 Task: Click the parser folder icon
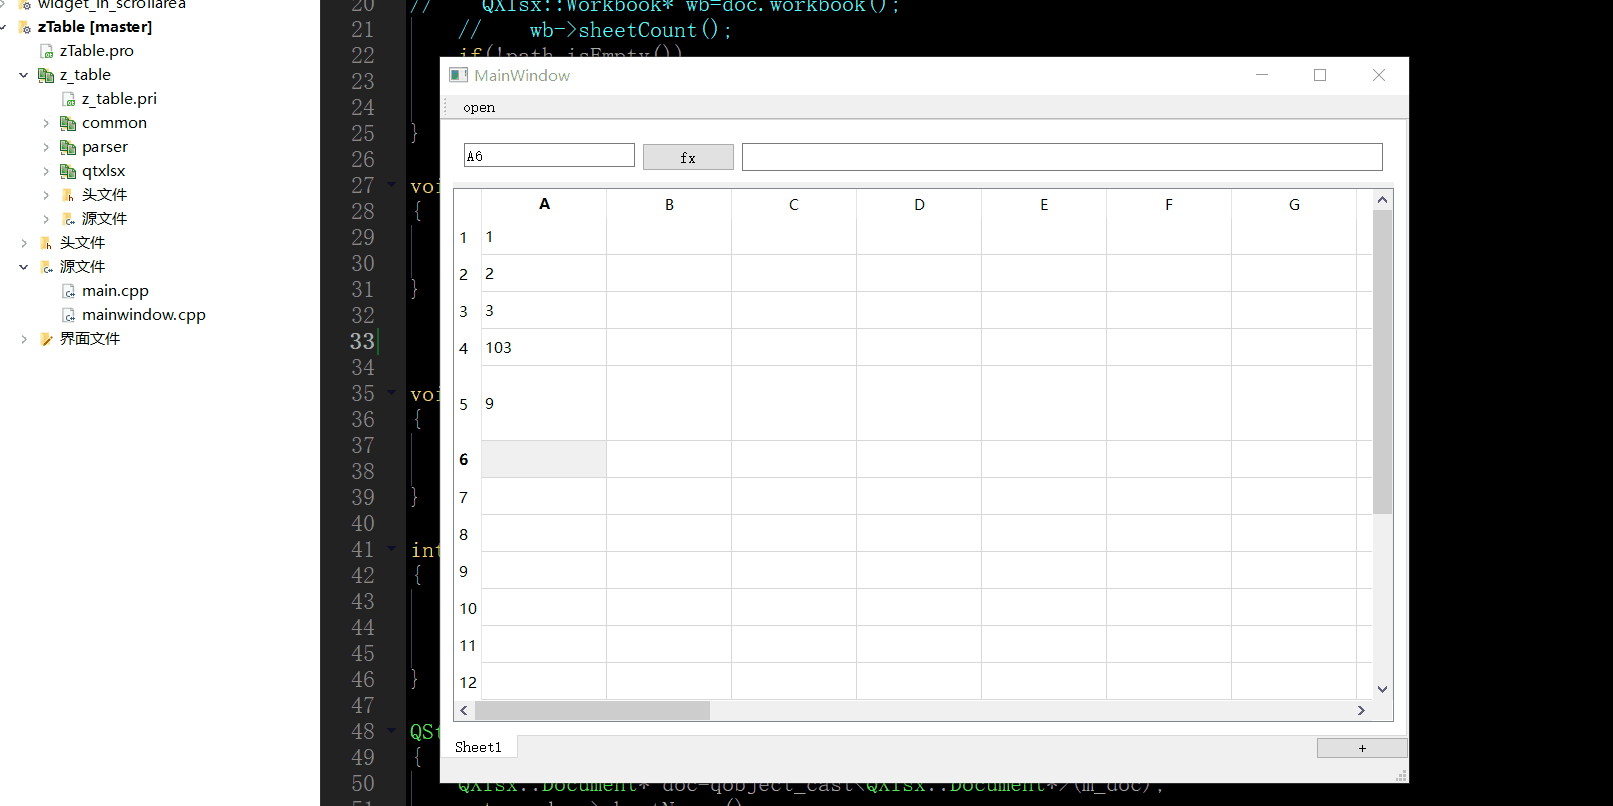tap(68, 147)
